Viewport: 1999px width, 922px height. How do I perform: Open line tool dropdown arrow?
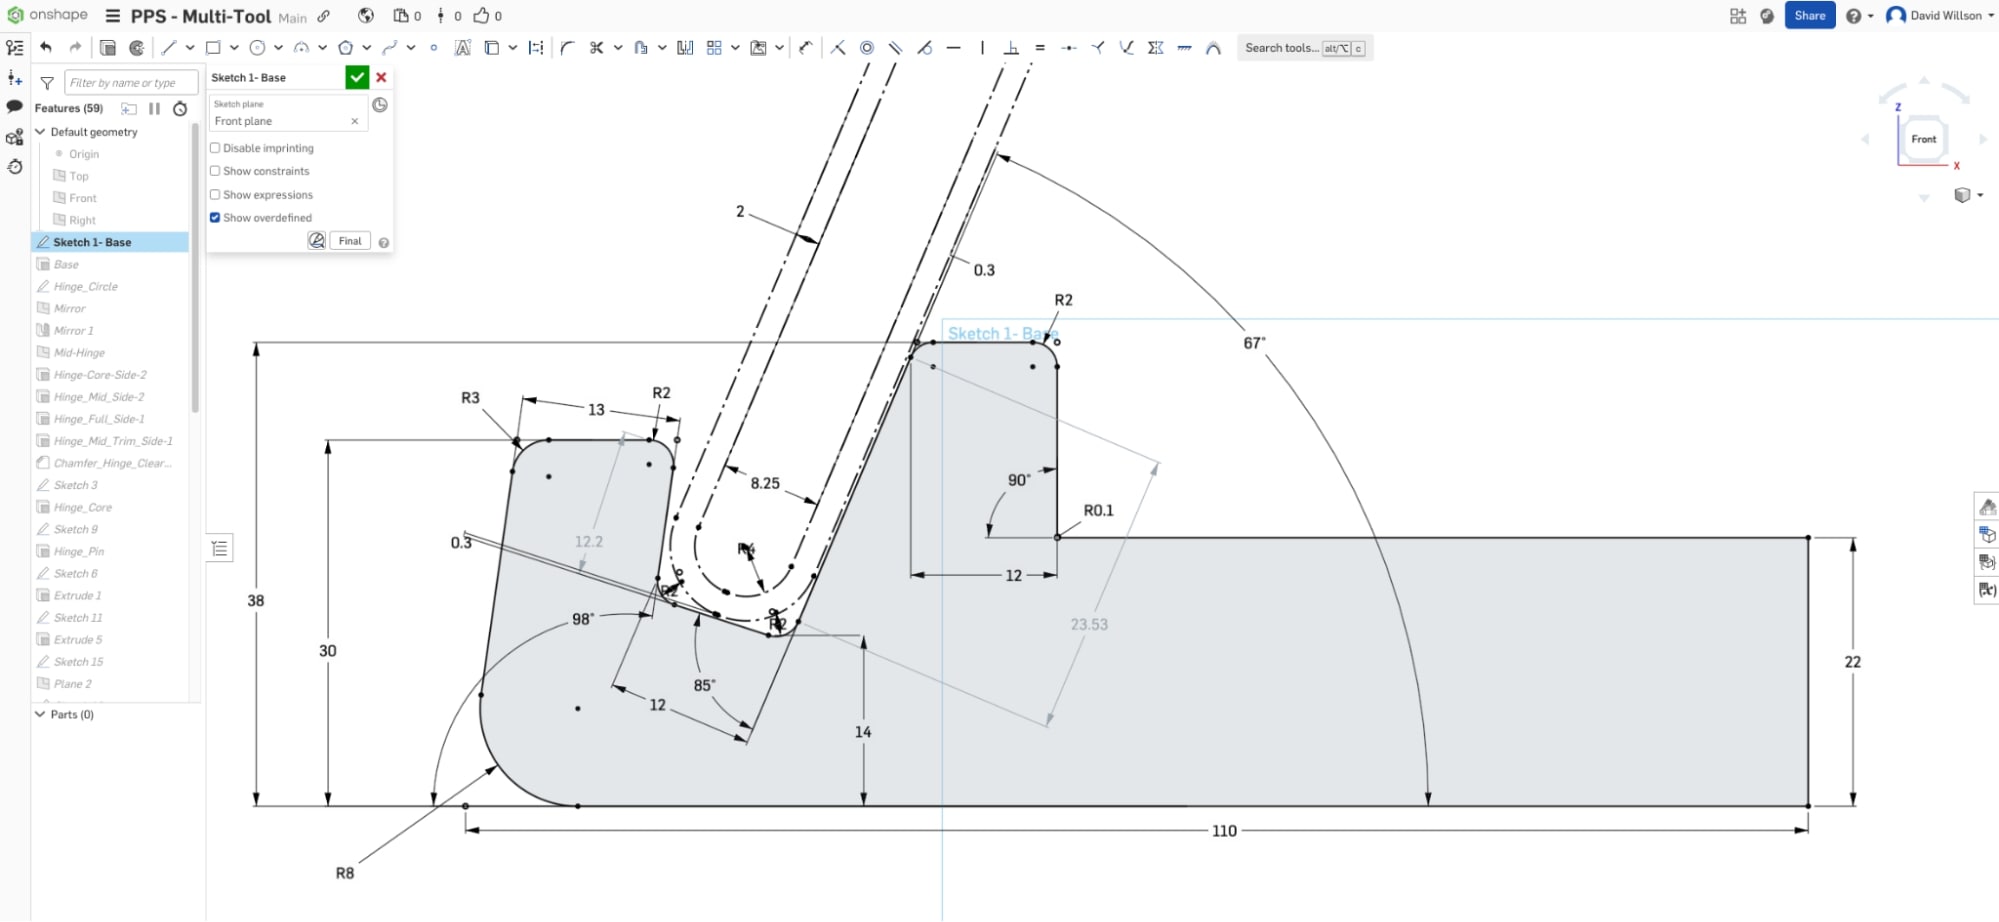point(190,47)
